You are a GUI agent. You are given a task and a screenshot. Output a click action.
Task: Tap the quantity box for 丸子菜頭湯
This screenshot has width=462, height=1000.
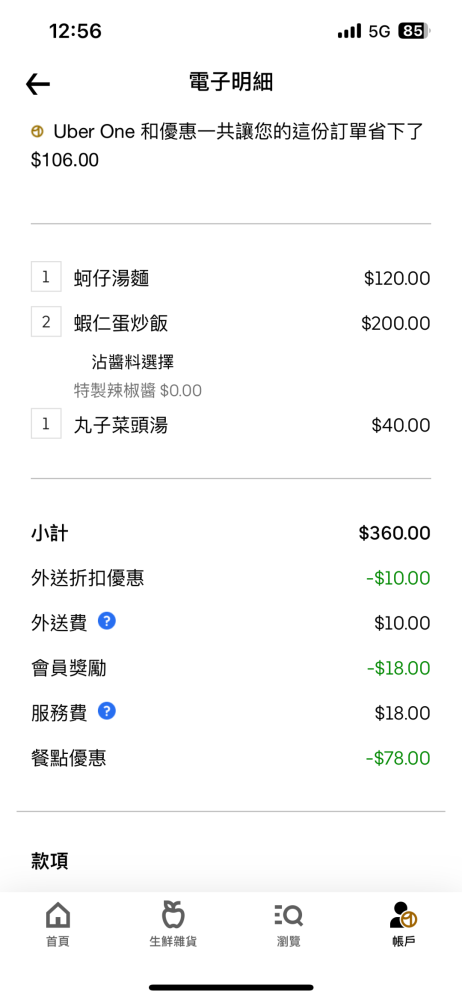coord(46,423)
